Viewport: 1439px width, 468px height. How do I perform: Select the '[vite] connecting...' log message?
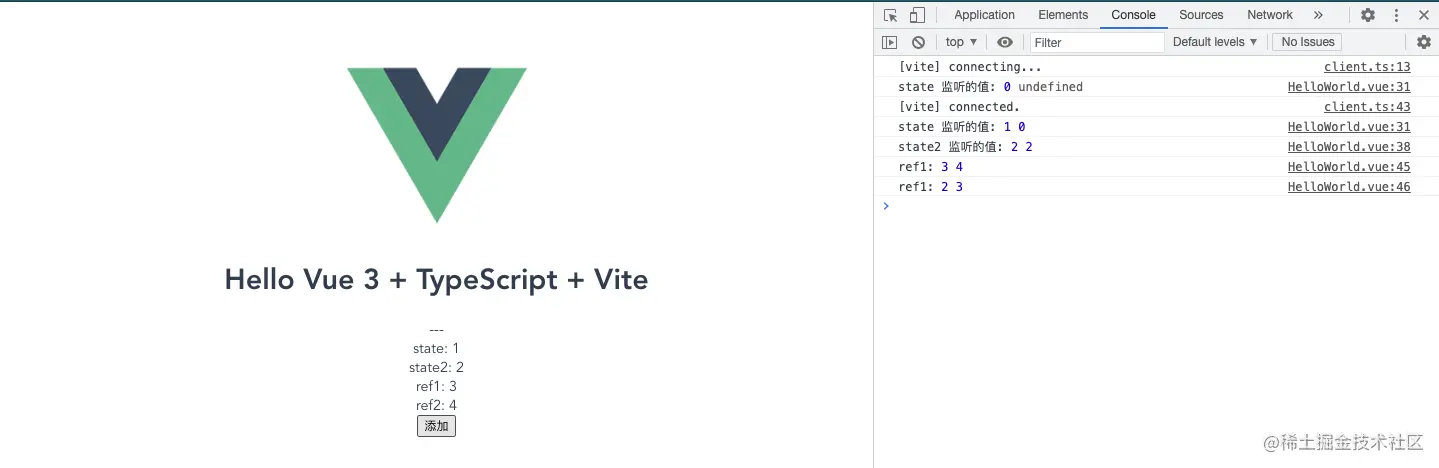970,67
